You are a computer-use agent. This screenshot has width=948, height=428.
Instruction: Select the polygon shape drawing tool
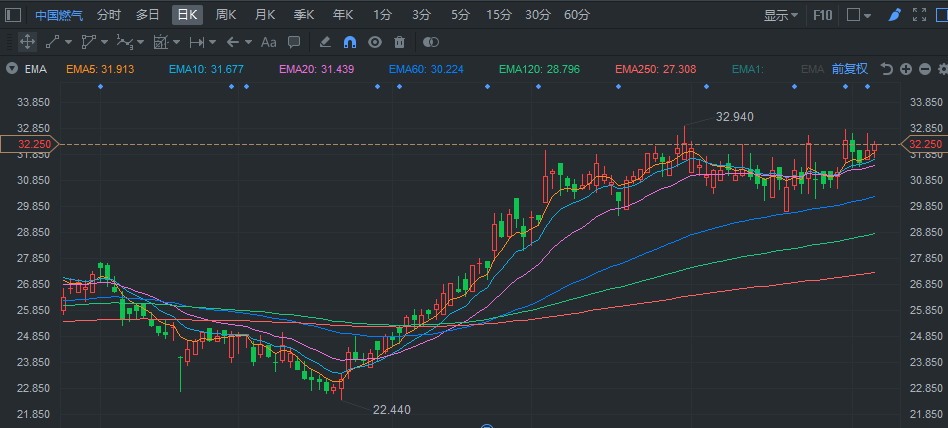[89, 42]
